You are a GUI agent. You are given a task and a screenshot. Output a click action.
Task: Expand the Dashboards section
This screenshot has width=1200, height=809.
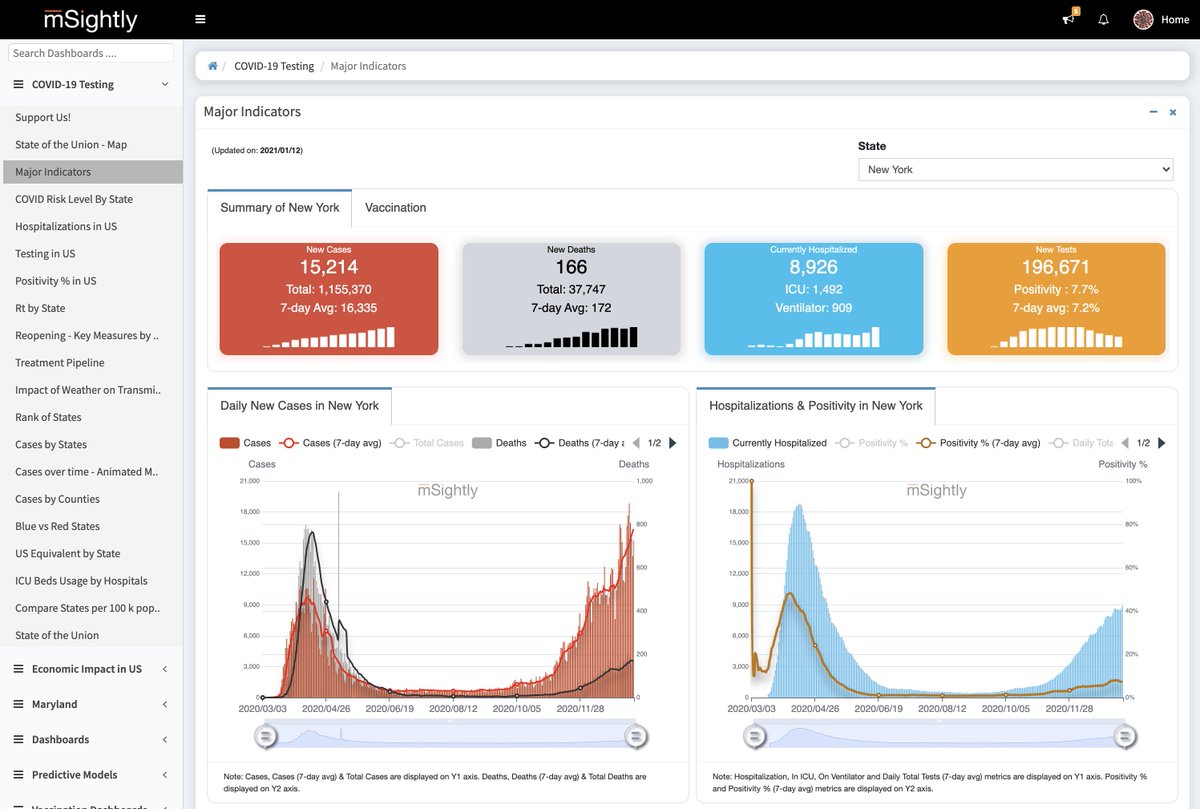pyautogui.click(x=91, y=739)
